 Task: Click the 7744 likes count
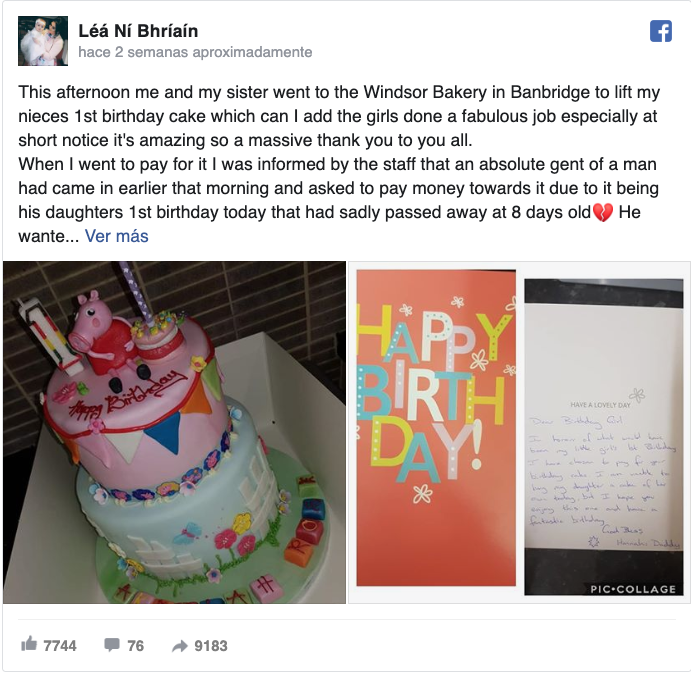pyautogui.click(x=60, y=646)
